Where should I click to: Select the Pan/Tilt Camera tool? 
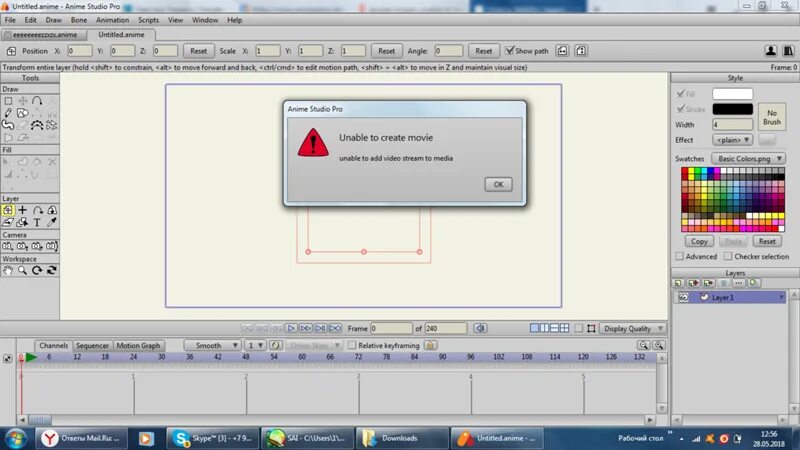52,246
